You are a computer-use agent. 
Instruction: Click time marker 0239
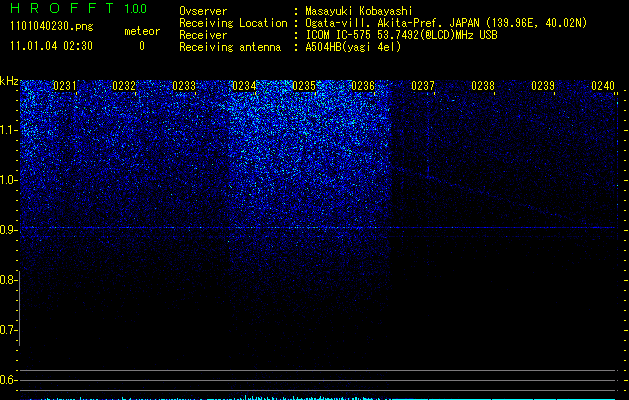pos(543,86)
